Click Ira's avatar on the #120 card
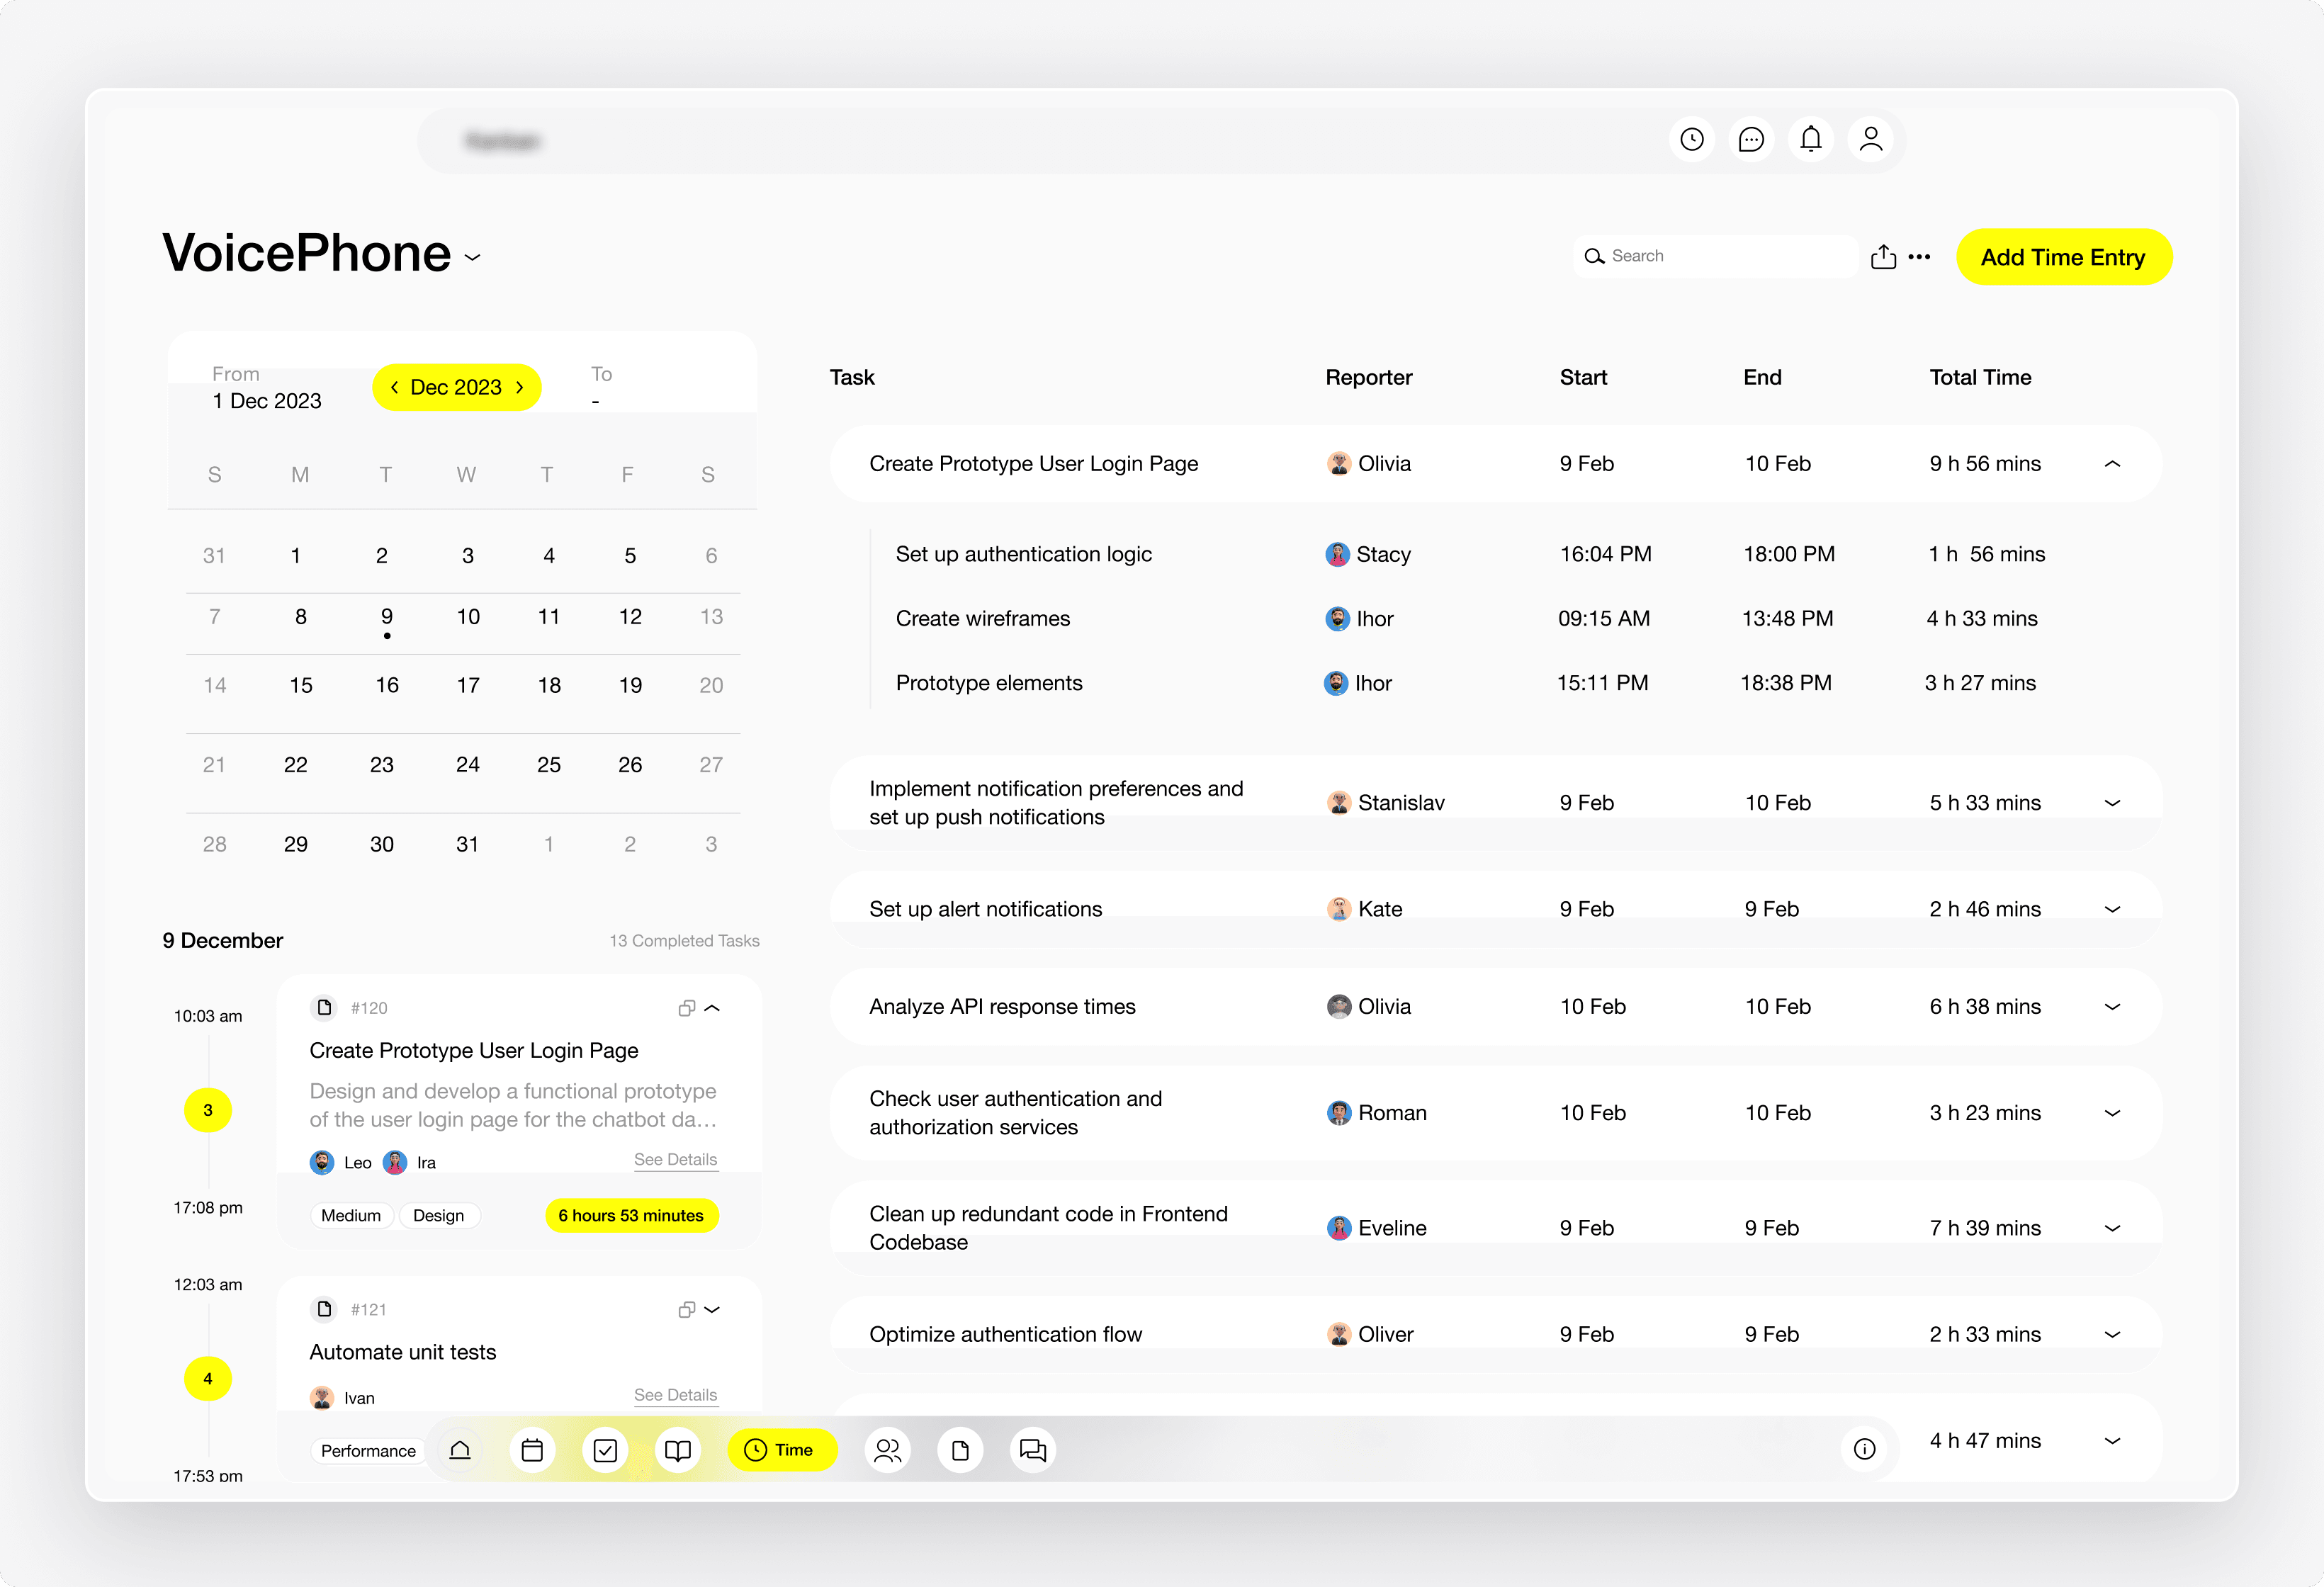This screenshot has width=2324, height=1587. point(395,1162)
